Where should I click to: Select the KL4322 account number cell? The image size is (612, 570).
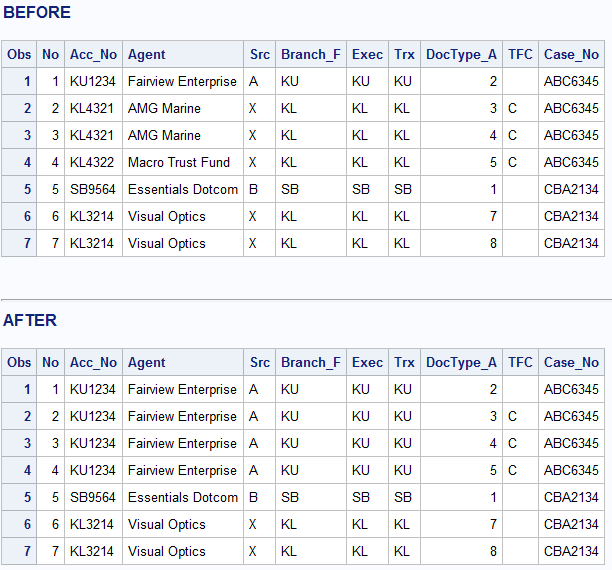pyautogui.click(x=93, y=162)
